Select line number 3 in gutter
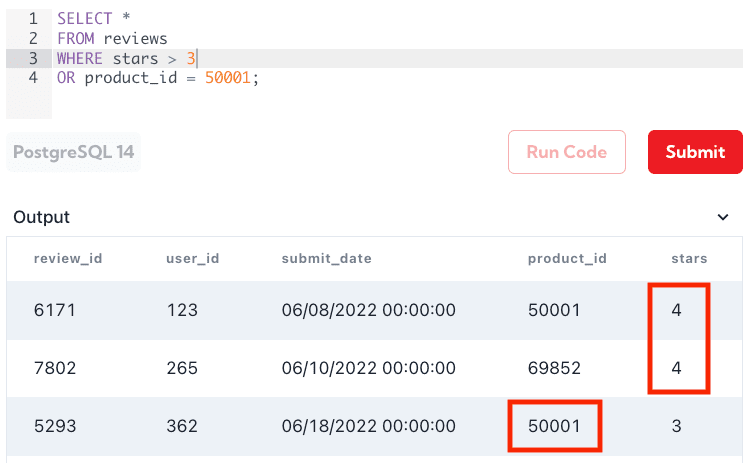The image size is (748, 463). point(33,58)
